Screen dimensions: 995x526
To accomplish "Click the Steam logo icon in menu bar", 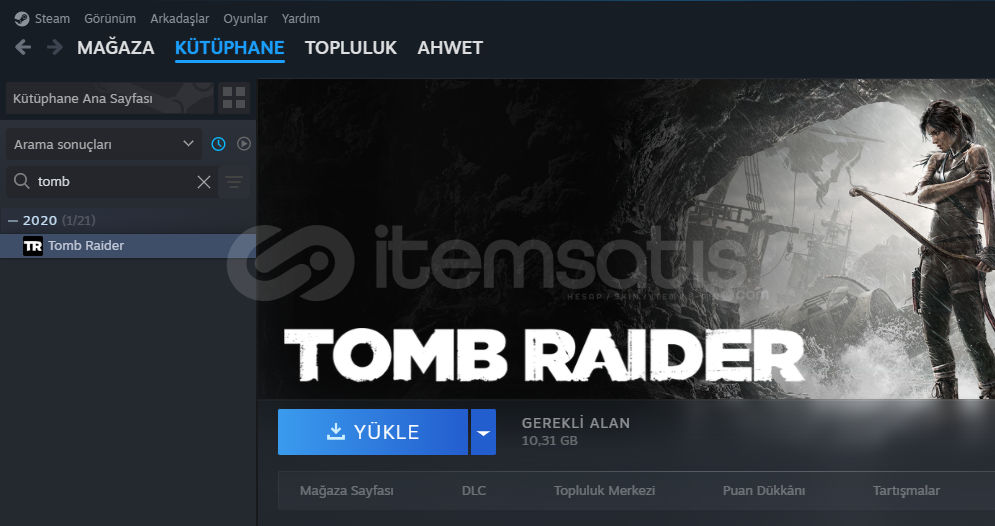I will pyautogui.click(x=22, y=18).
